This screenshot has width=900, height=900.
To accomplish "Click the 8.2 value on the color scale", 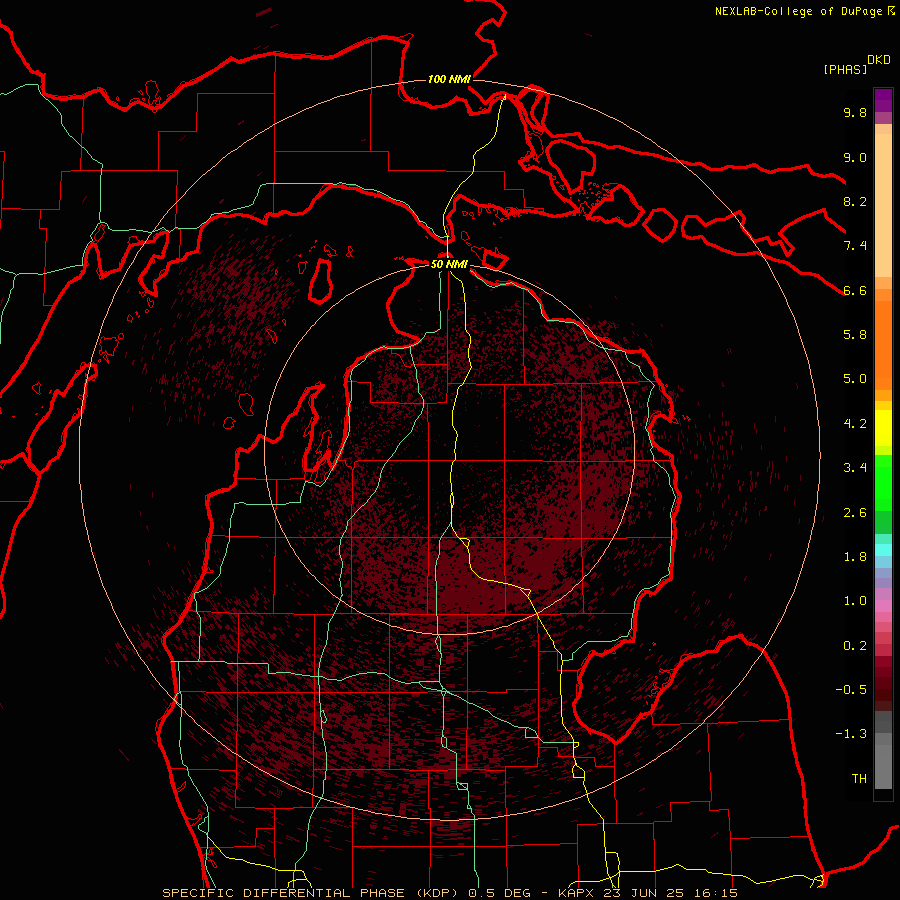I will click(x=855, y=201).
